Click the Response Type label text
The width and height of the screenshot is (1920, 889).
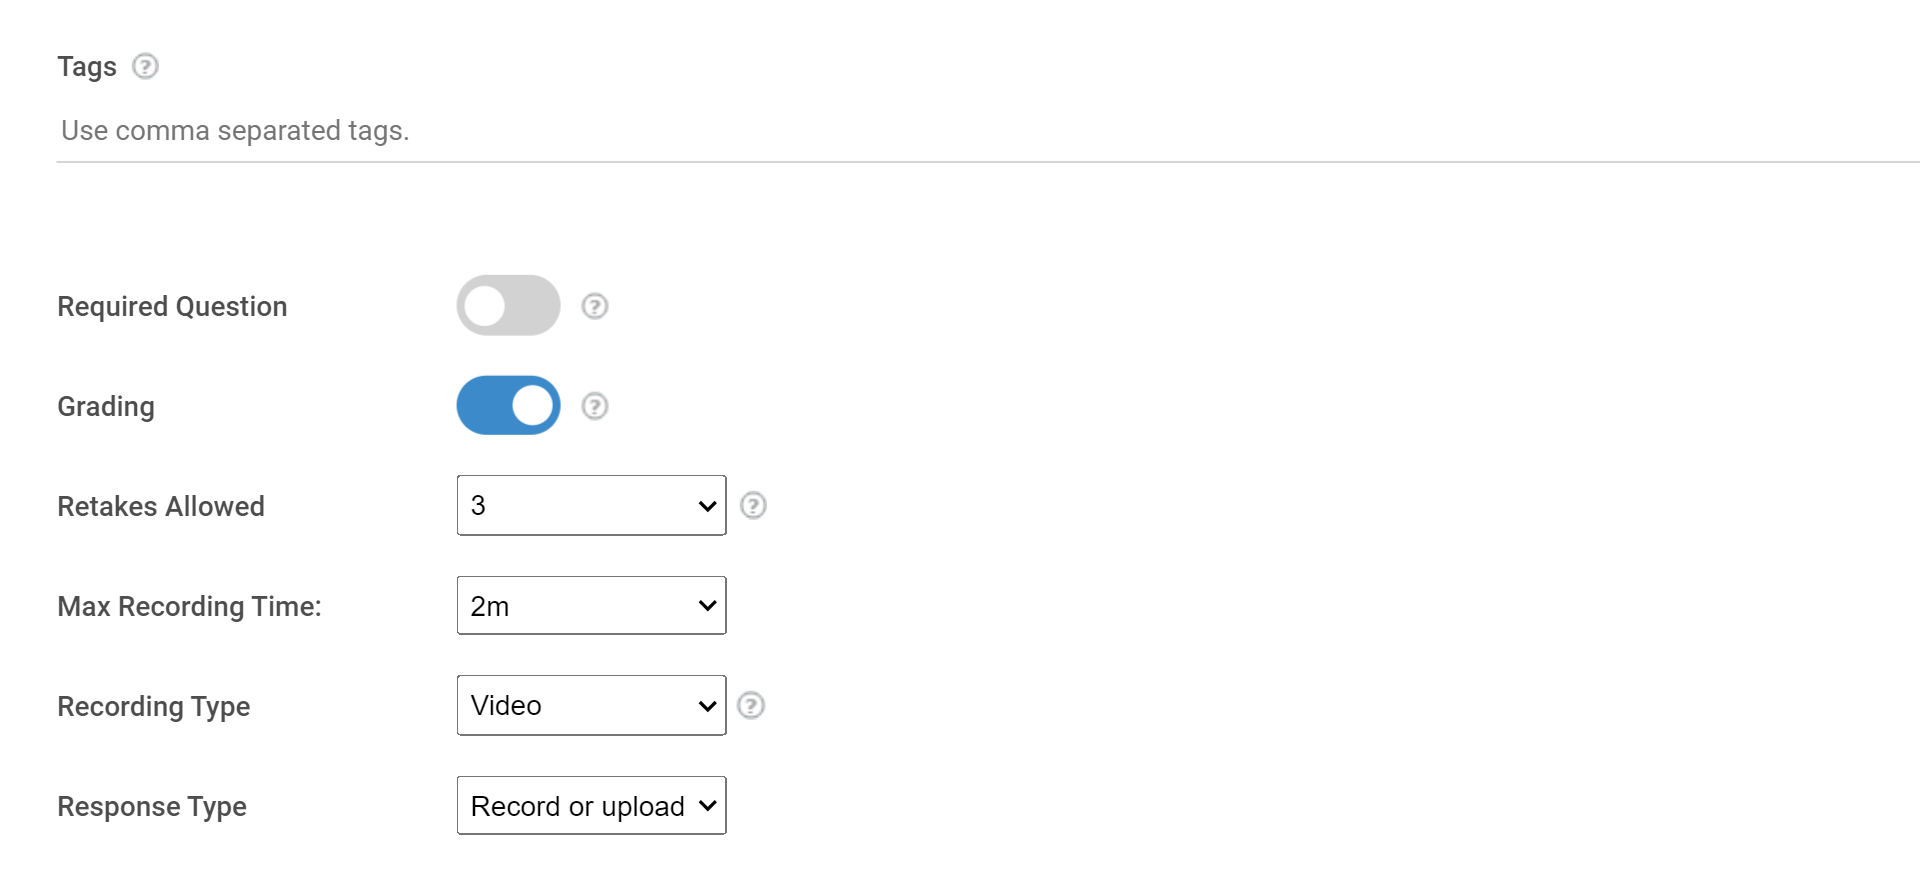pos(152,807)
